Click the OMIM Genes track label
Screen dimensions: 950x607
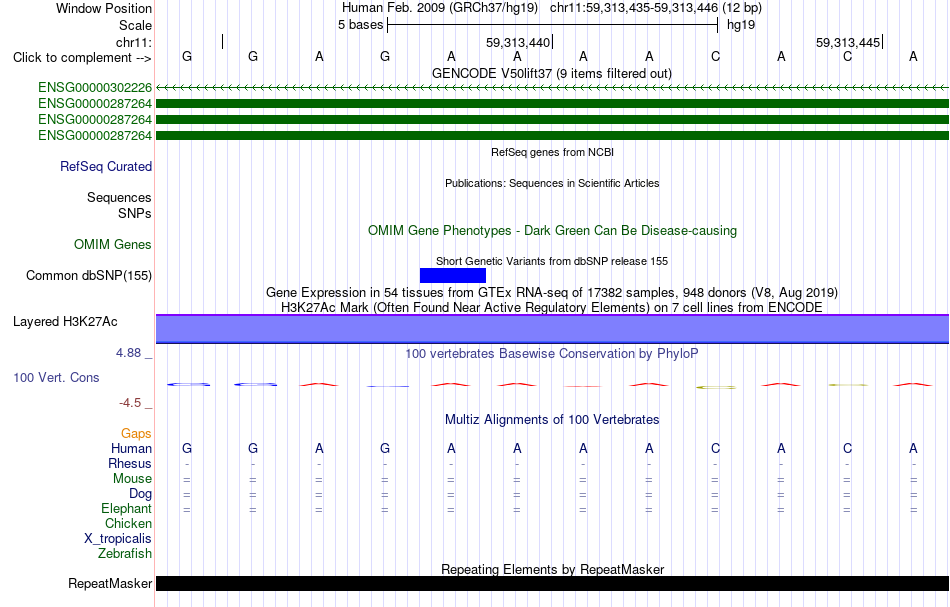pos(113,245)
